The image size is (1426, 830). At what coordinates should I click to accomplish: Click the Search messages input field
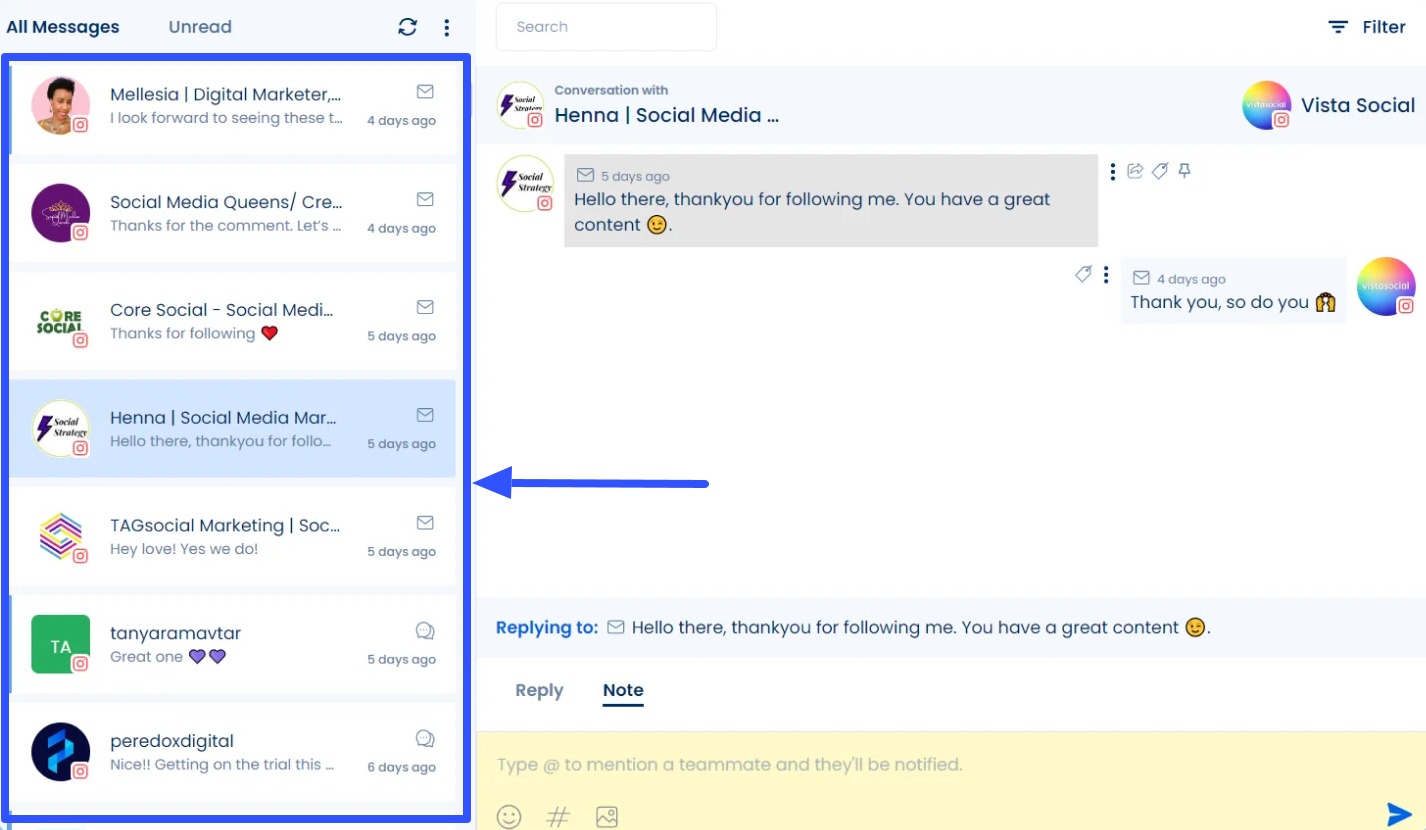605,26
